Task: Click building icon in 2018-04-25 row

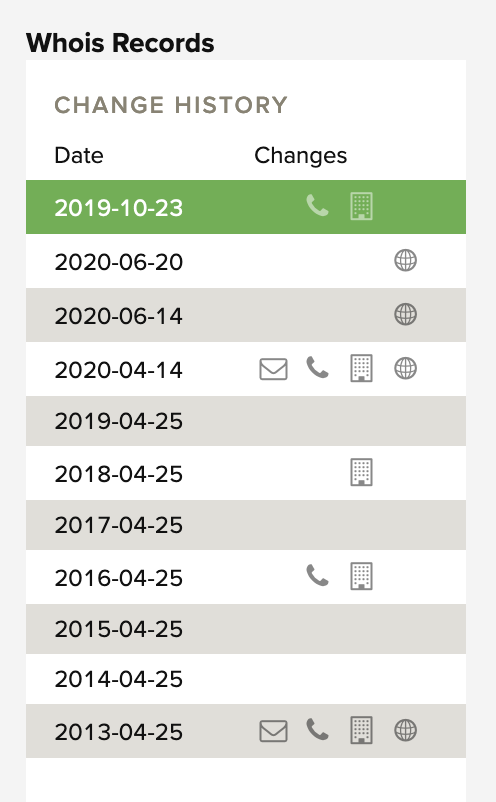Action: point(362,472)
